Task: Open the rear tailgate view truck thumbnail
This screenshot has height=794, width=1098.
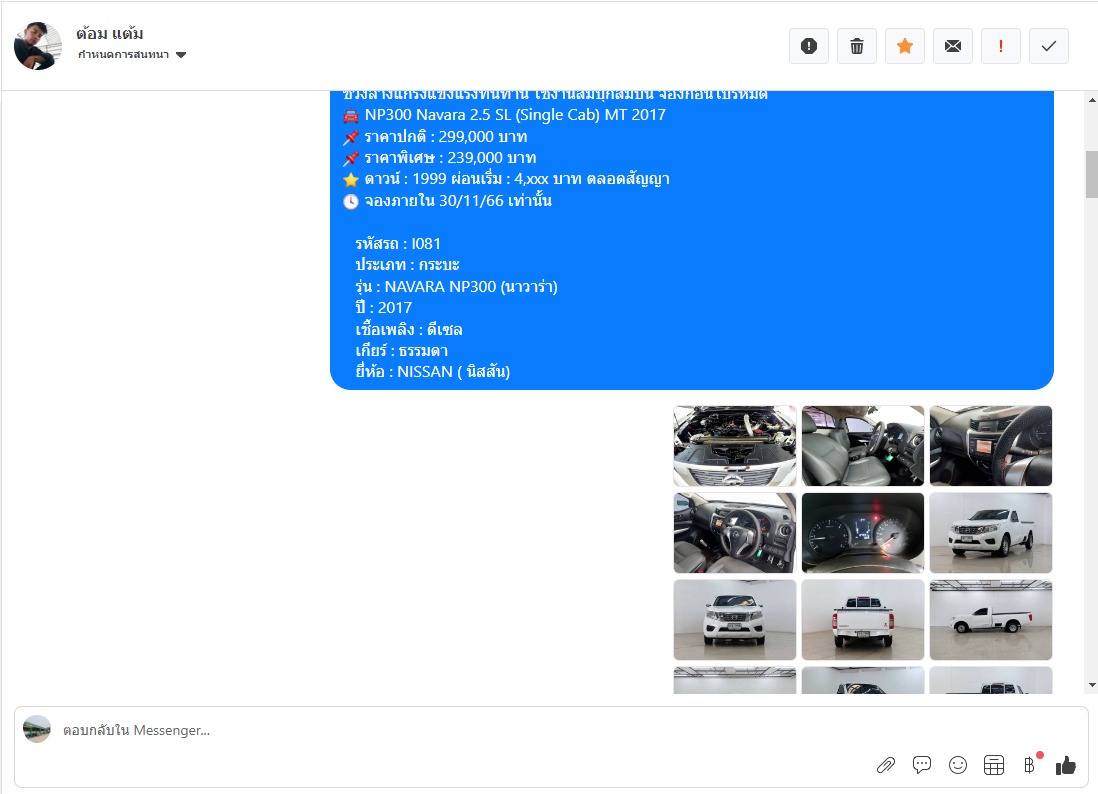Action: pyautogui.click(x=863, y=620)
